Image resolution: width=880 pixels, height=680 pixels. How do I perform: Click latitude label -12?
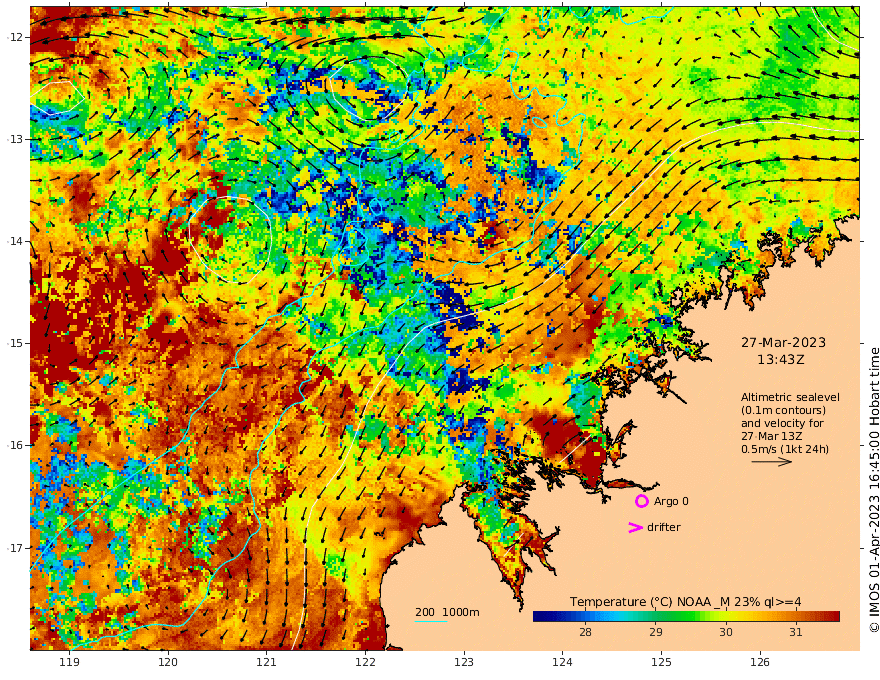coord(15,37)
